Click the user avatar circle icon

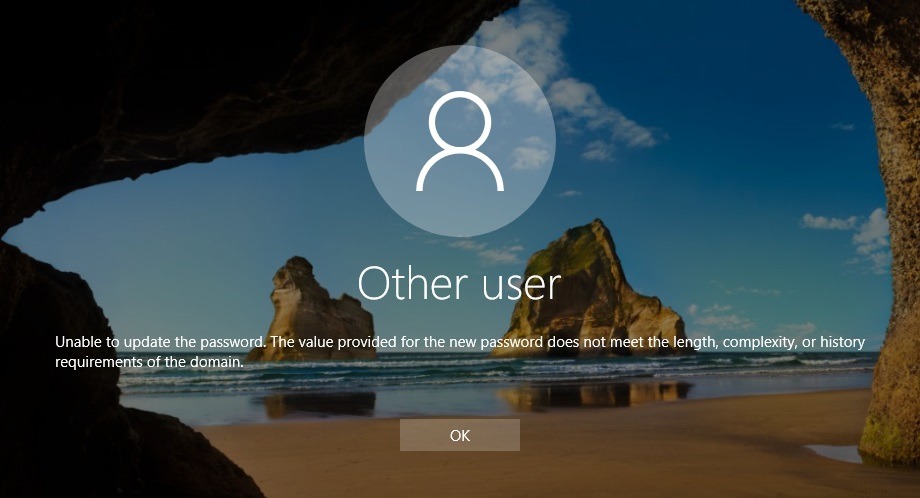(x=459, y=139)
